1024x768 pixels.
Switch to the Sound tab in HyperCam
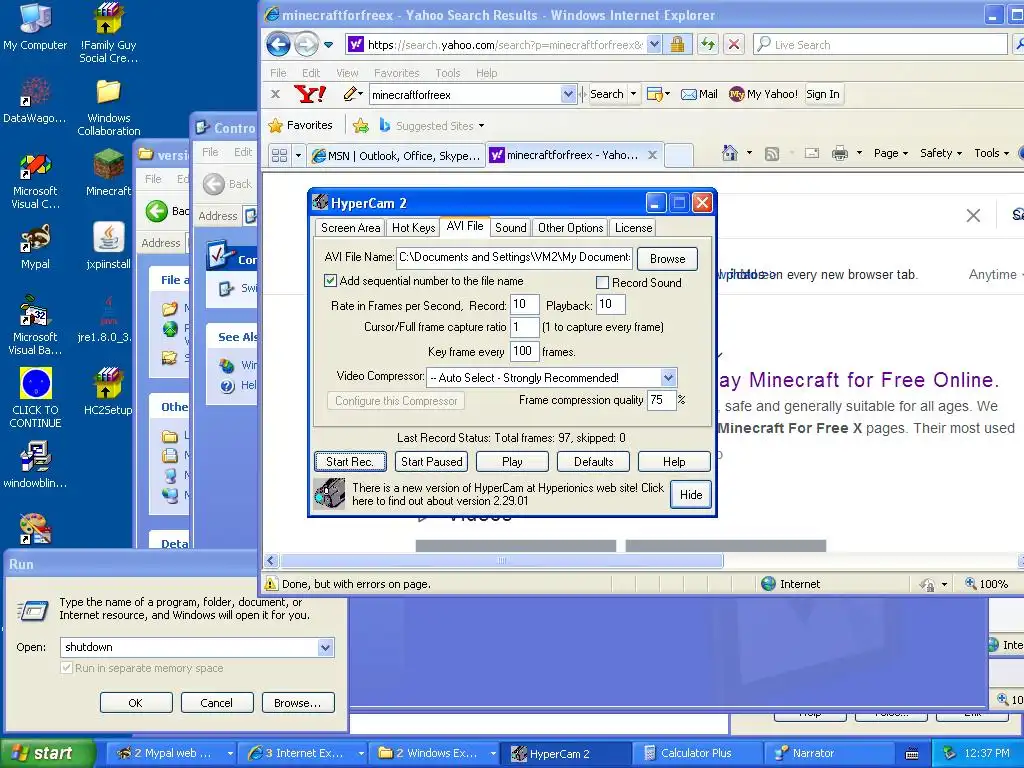(x=510, y=227)
